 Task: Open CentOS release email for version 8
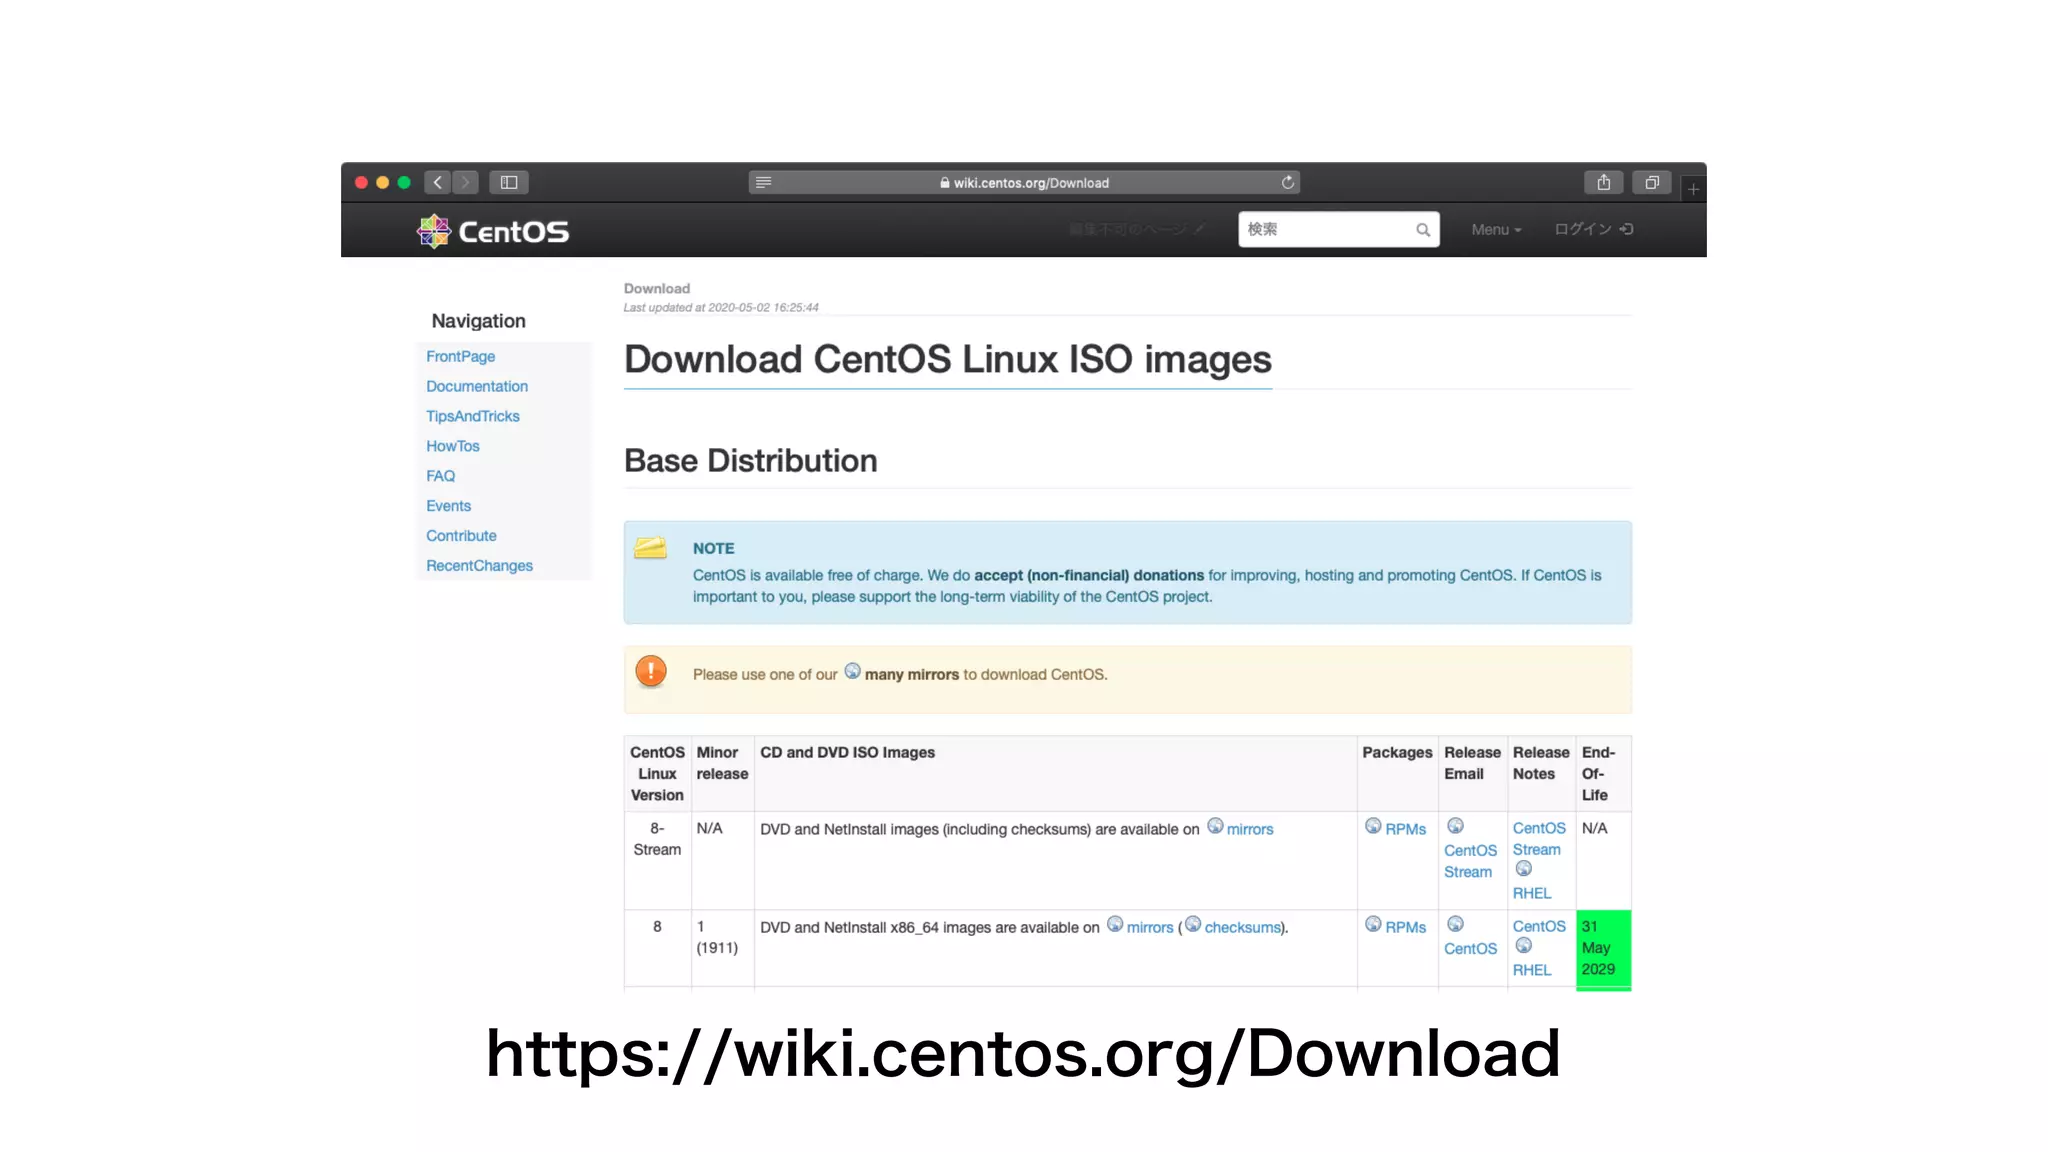click(x=1470, y=948)
